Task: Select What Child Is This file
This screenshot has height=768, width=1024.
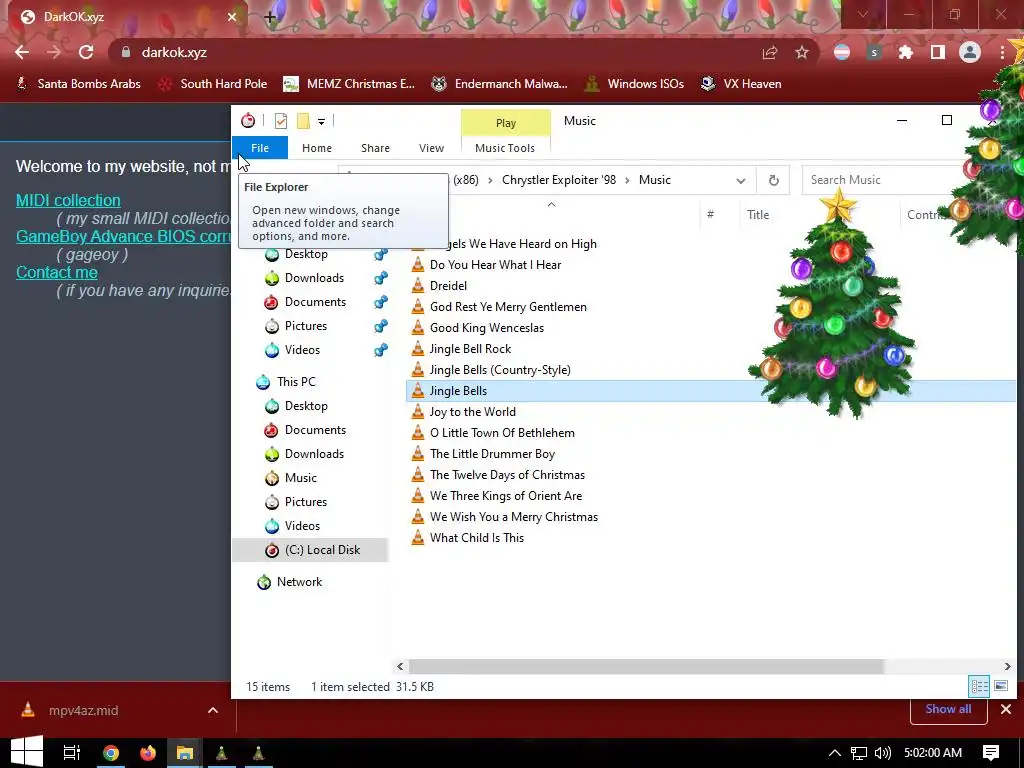Action: [477, 537]
